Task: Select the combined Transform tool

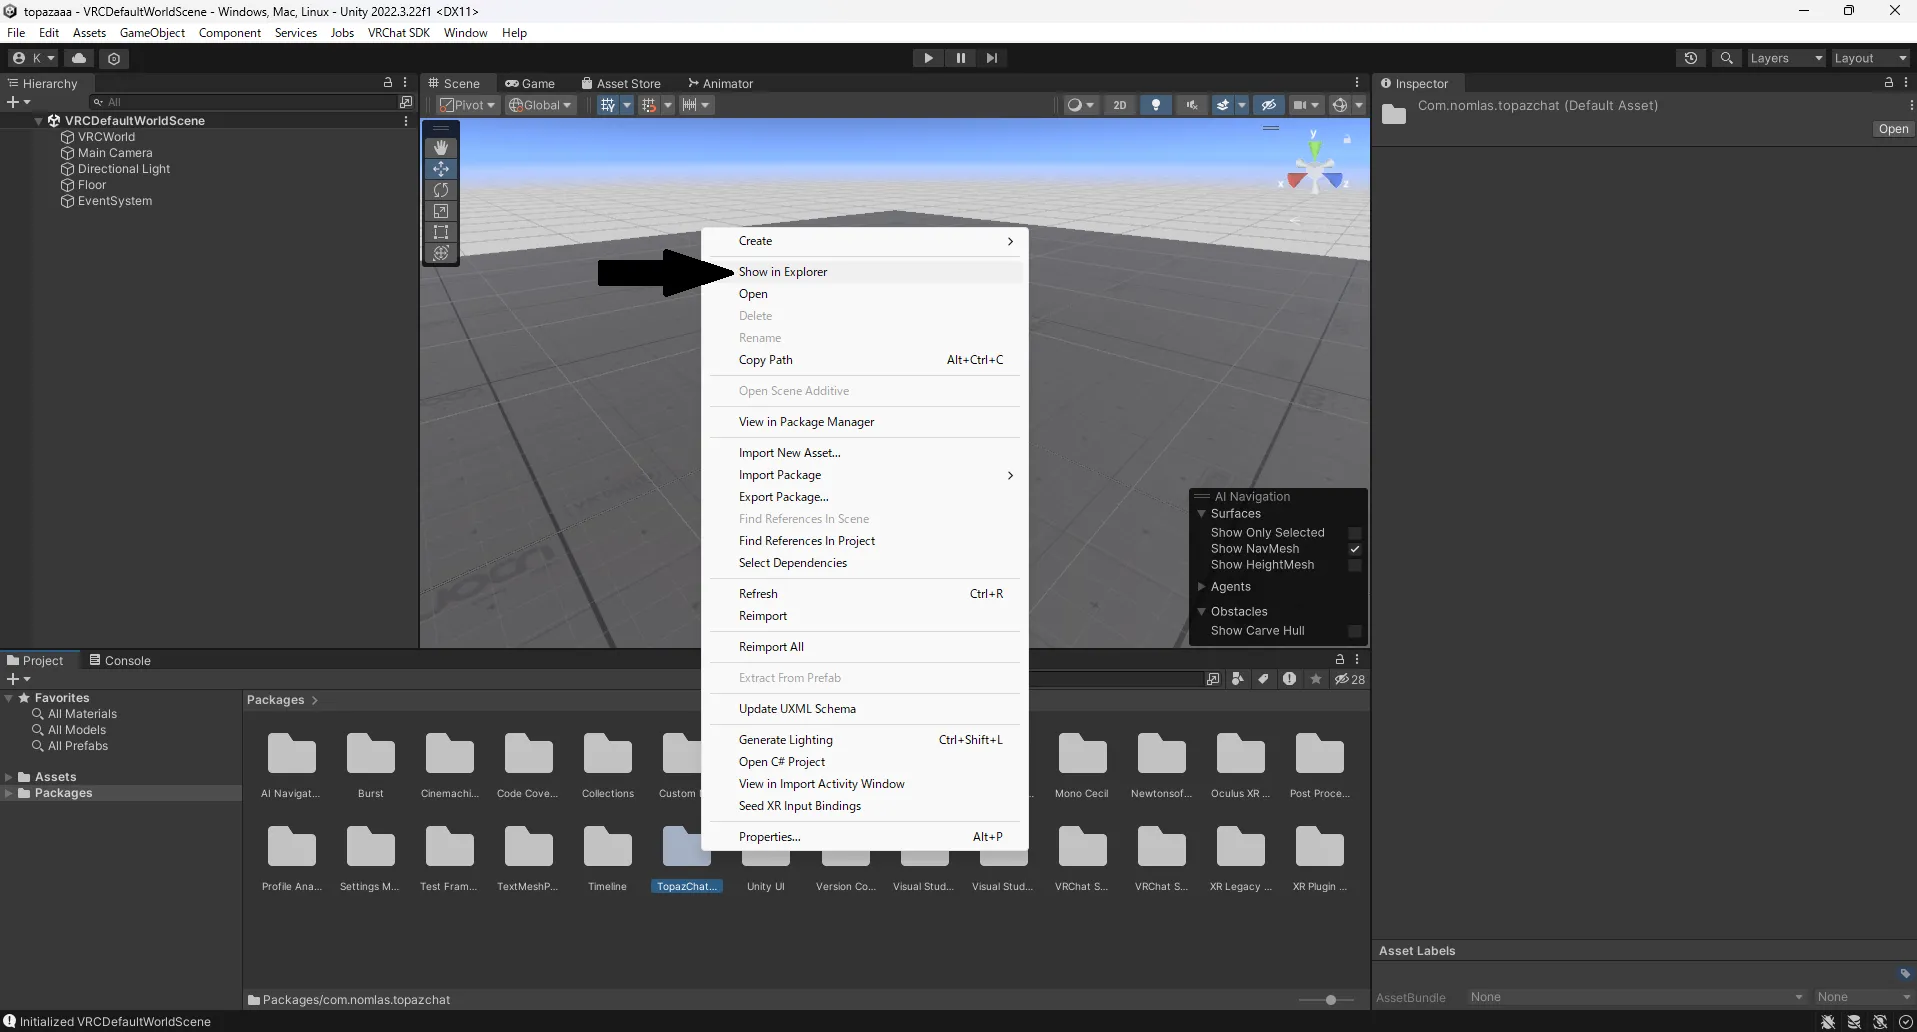Action: coord(441,253)
